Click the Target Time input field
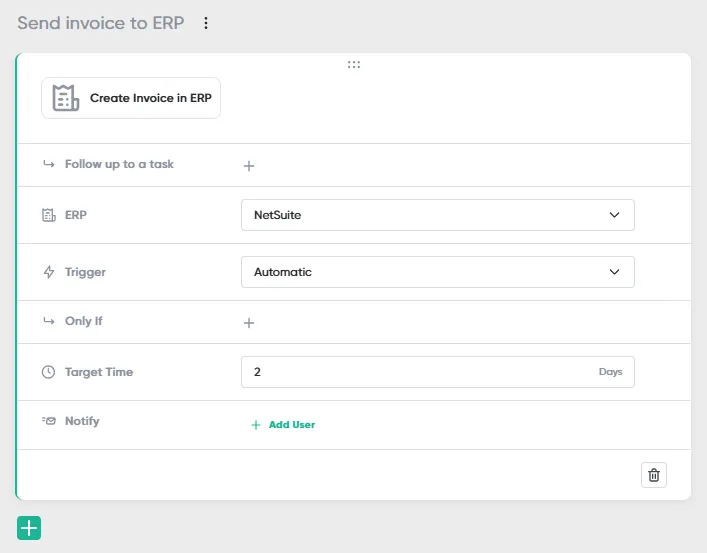Viewport: 707px width, 553px height. coord(438,372)
